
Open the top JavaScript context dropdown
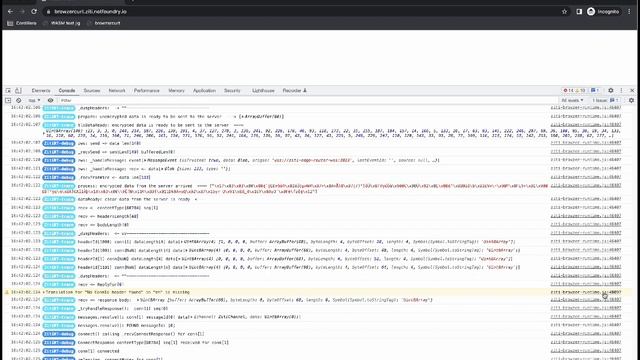(x=34, y=100)
